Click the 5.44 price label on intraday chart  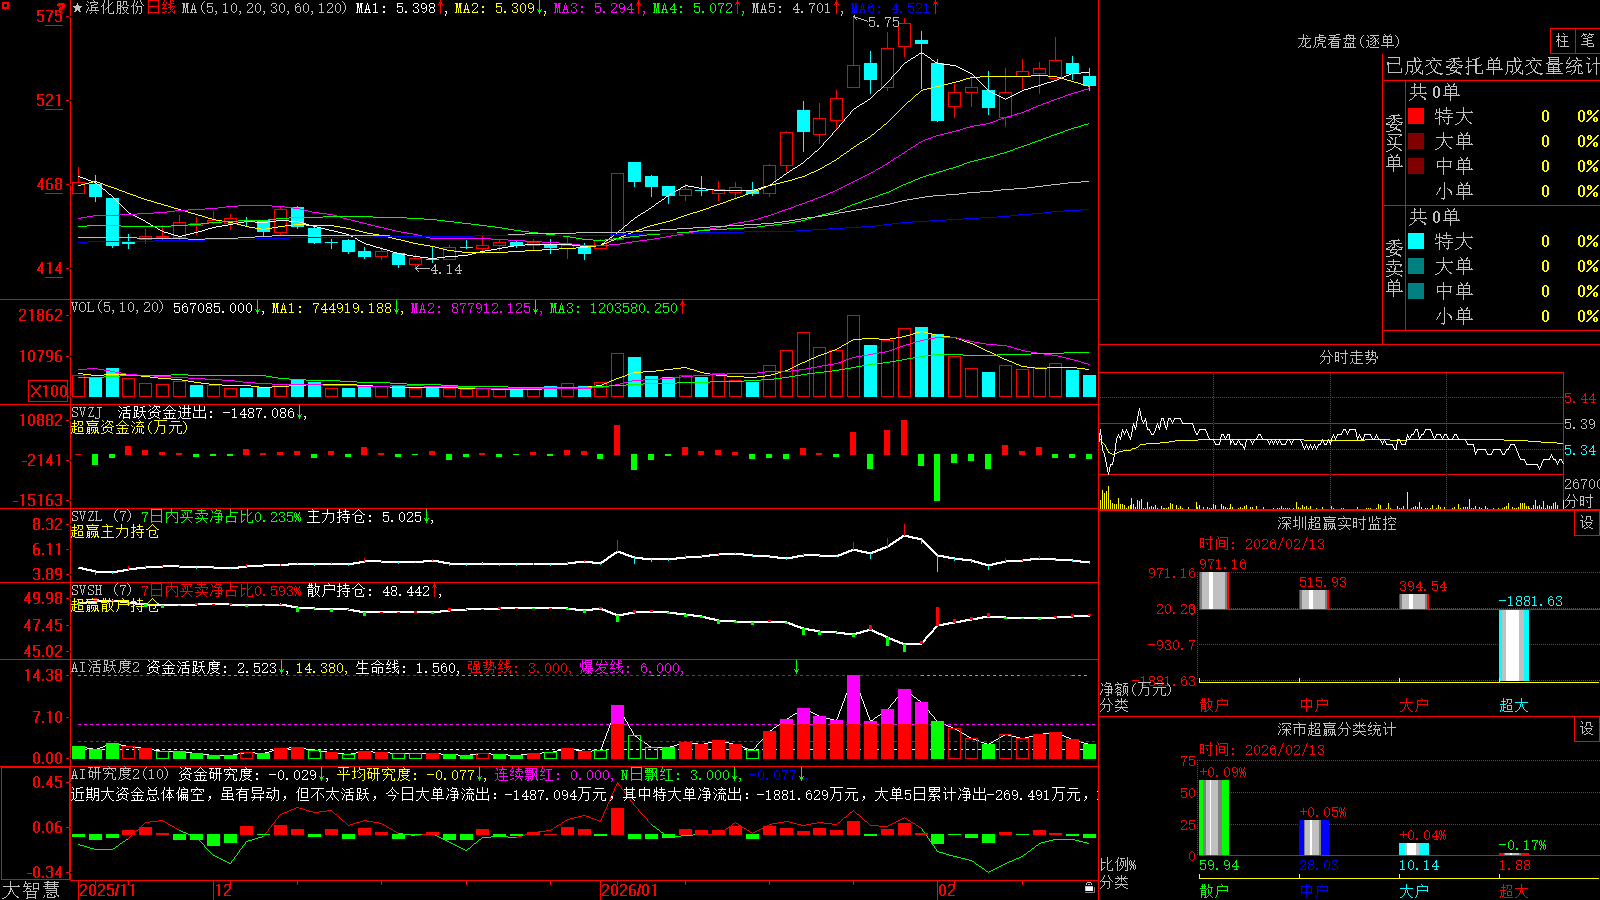1580,398
